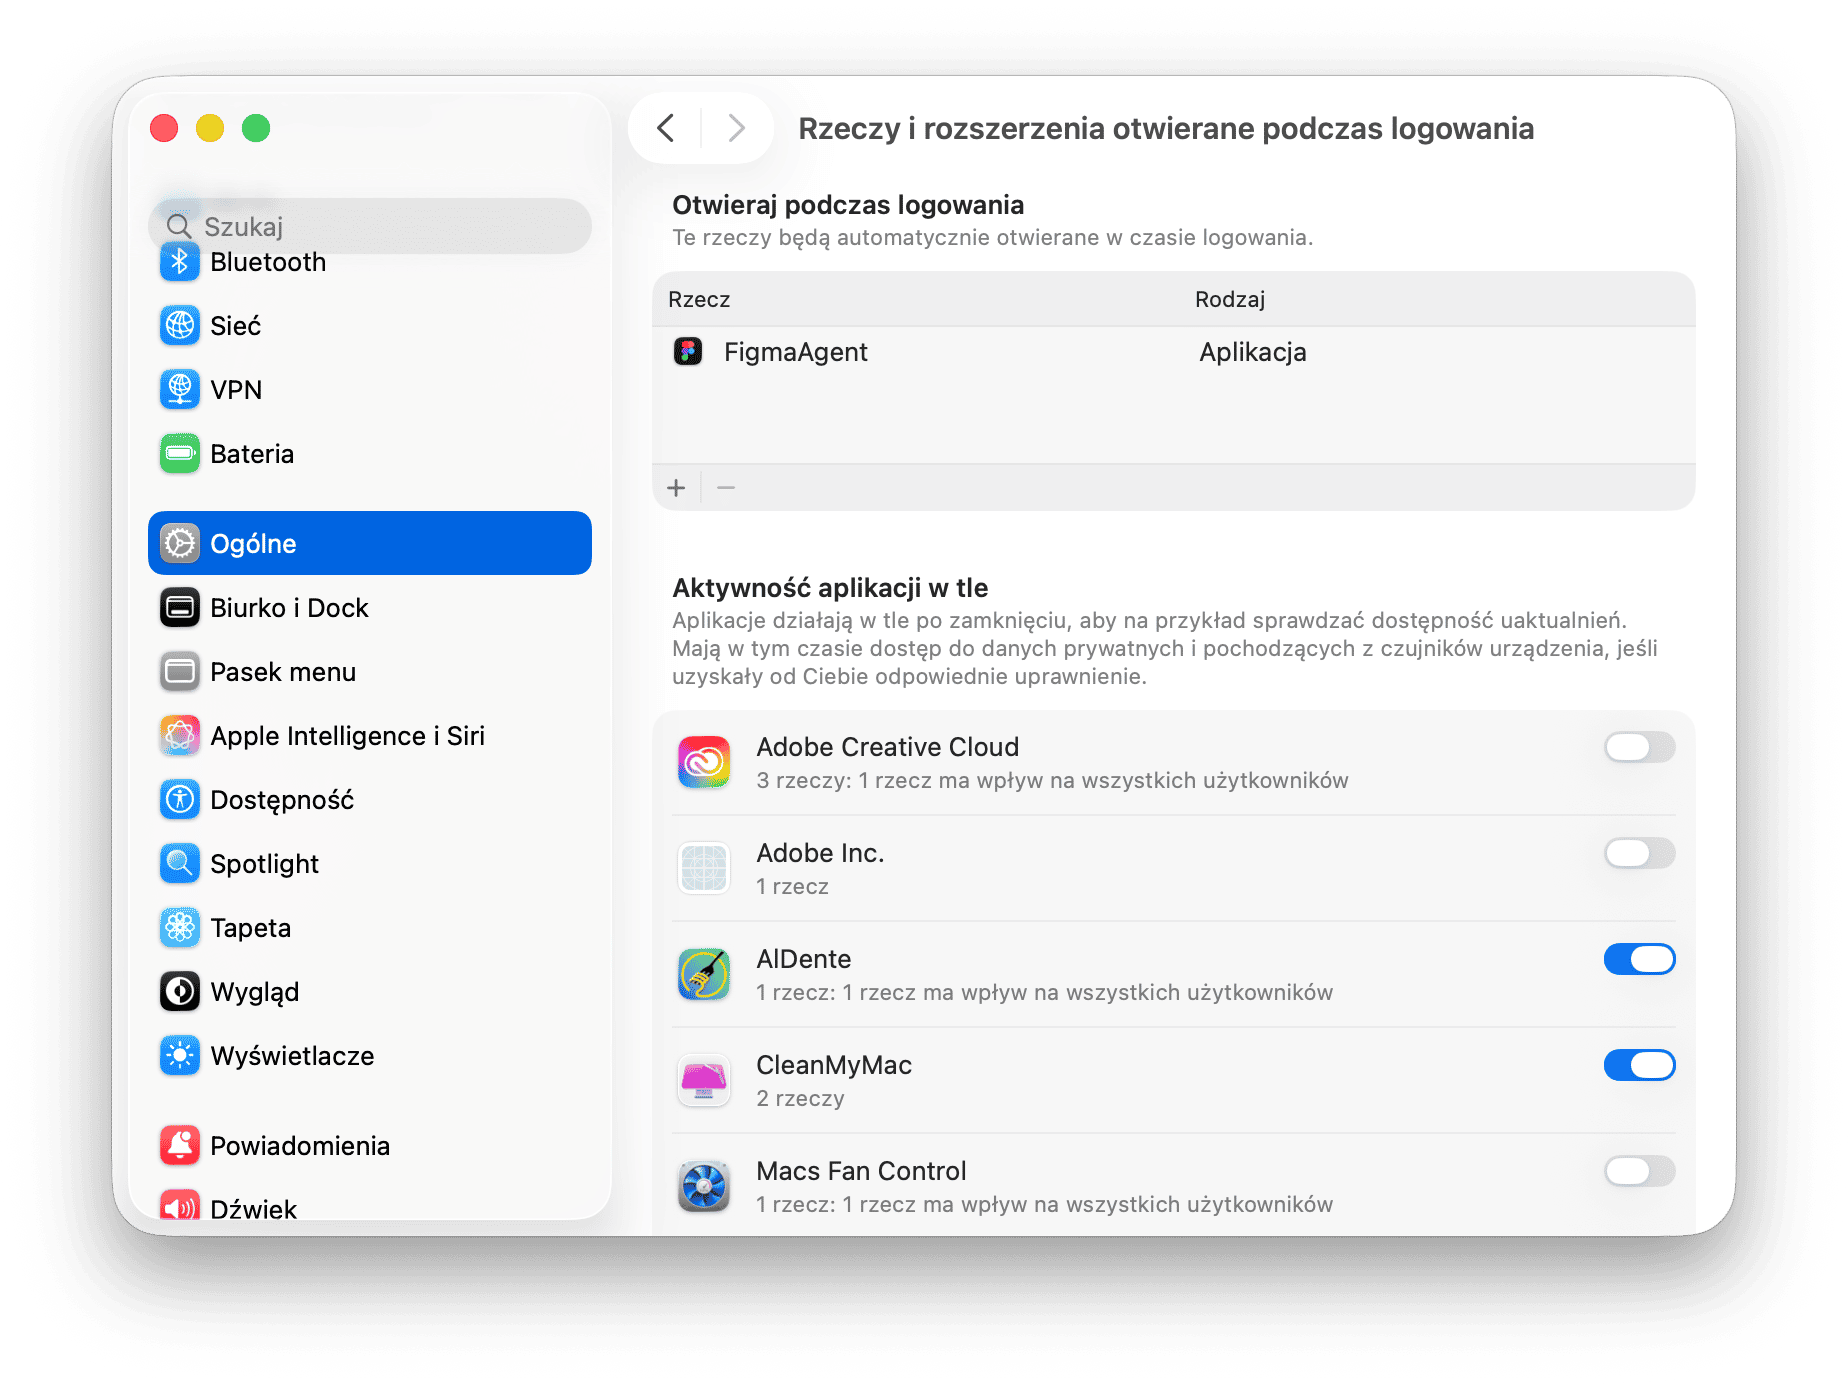Click the Spotlight magnifier icon

(180, 864)
